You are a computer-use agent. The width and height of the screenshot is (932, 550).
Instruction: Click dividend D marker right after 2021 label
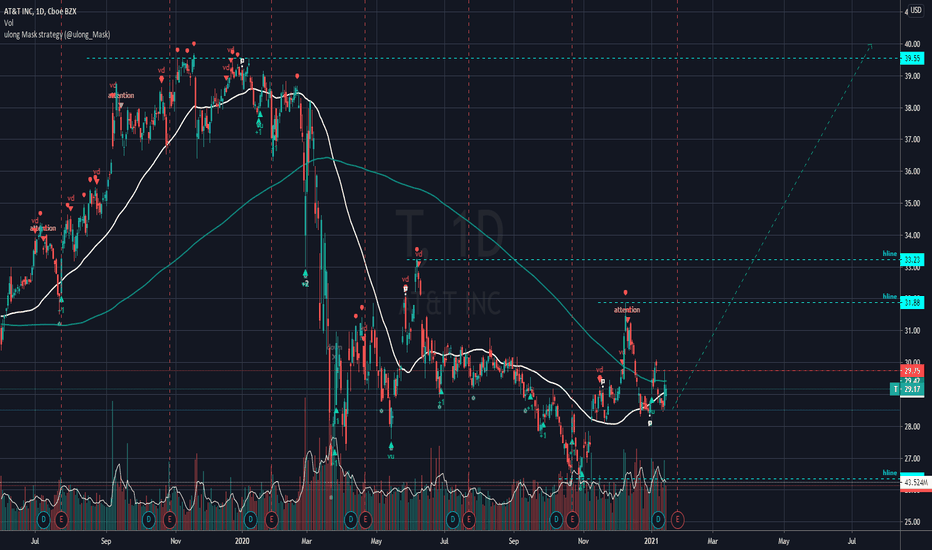(658, 520)
